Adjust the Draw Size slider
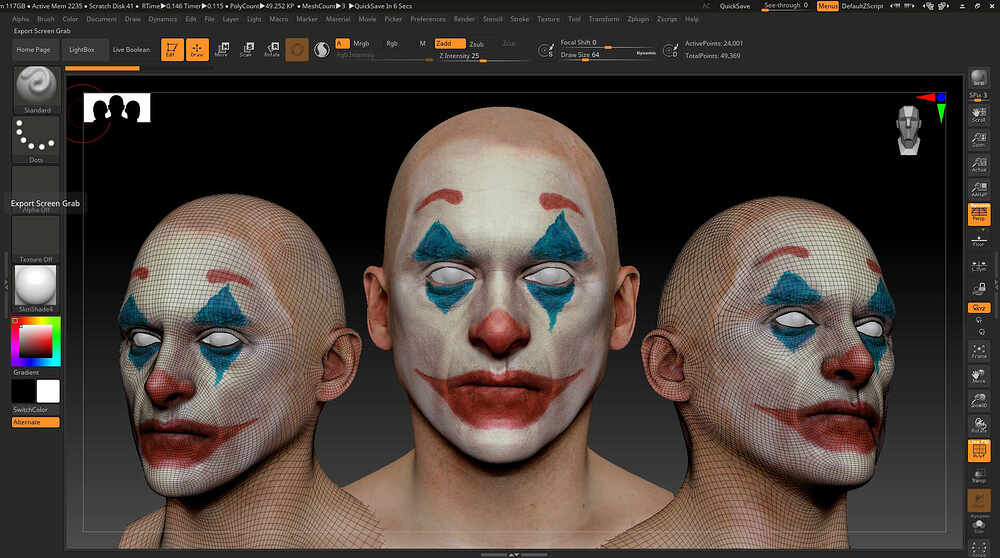This screenshot has width=1000, height=558. coord(608,55)
